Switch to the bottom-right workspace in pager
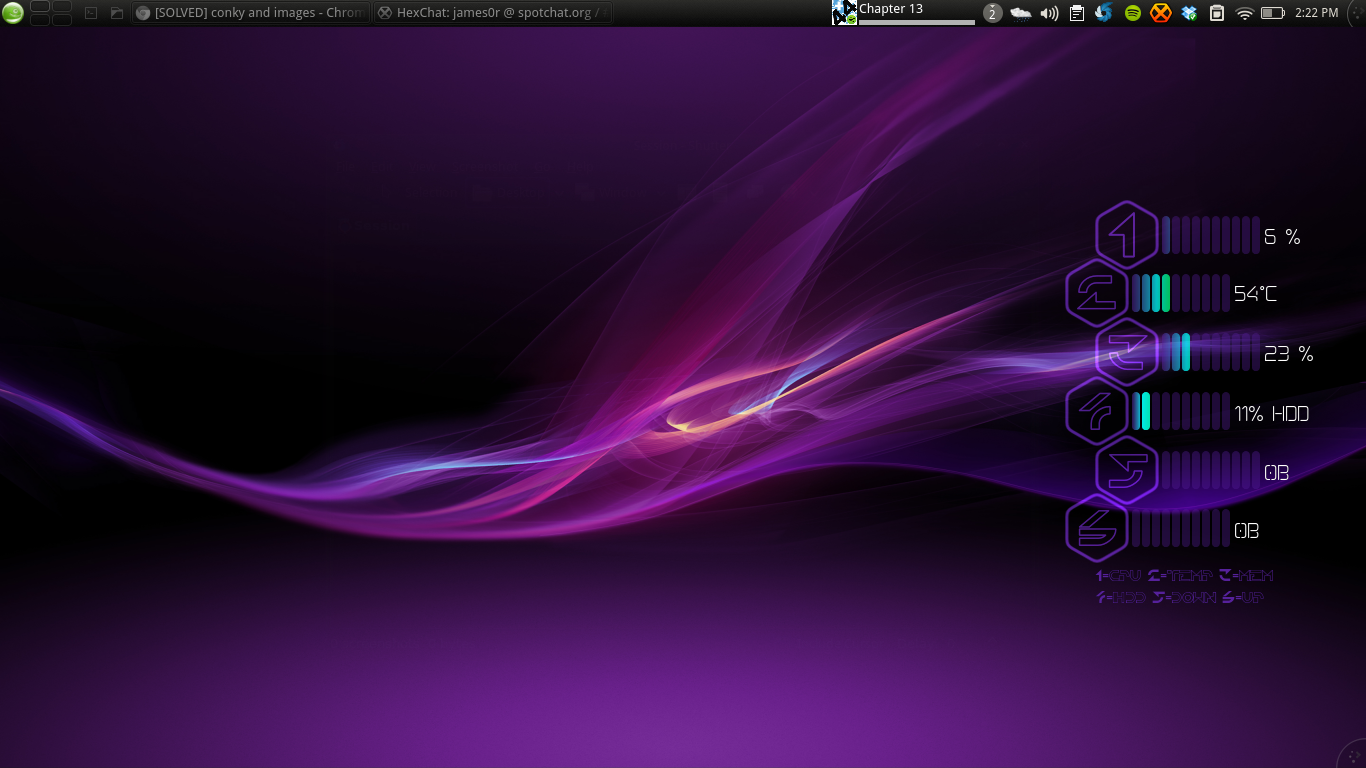This screenshot has width=1366, height=768. (62, 19)
